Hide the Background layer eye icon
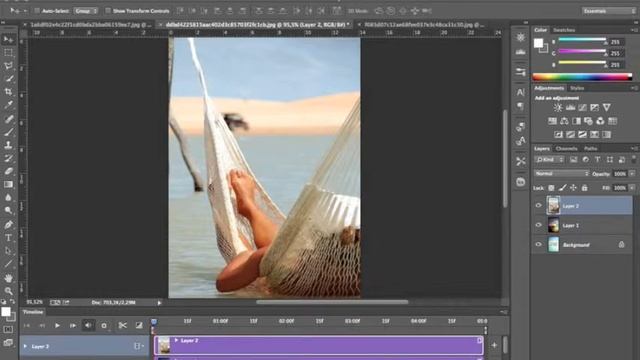 pyautogui.click(x=538, y=244)
